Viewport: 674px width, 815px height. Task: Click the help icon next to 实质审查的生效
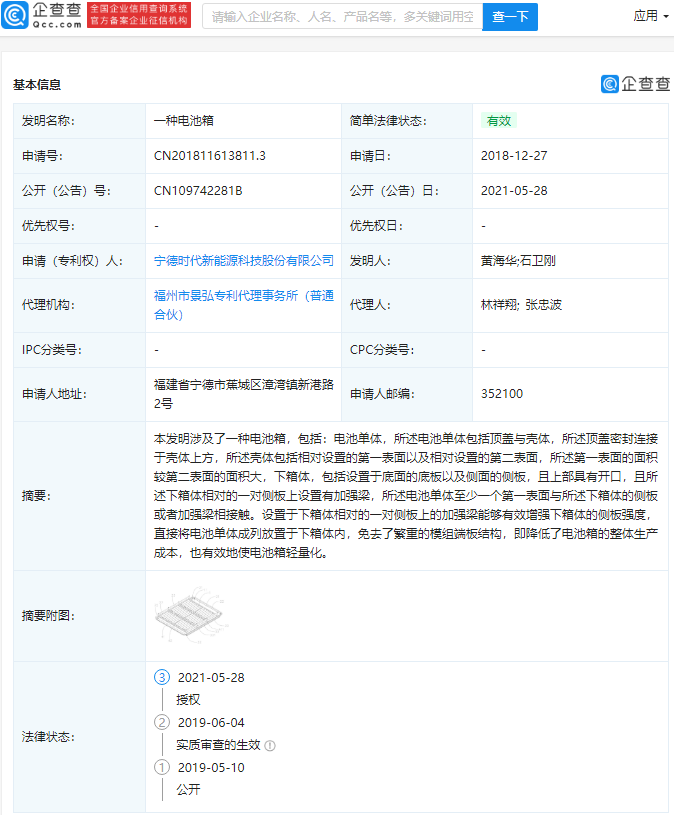(x=270, y=745)
